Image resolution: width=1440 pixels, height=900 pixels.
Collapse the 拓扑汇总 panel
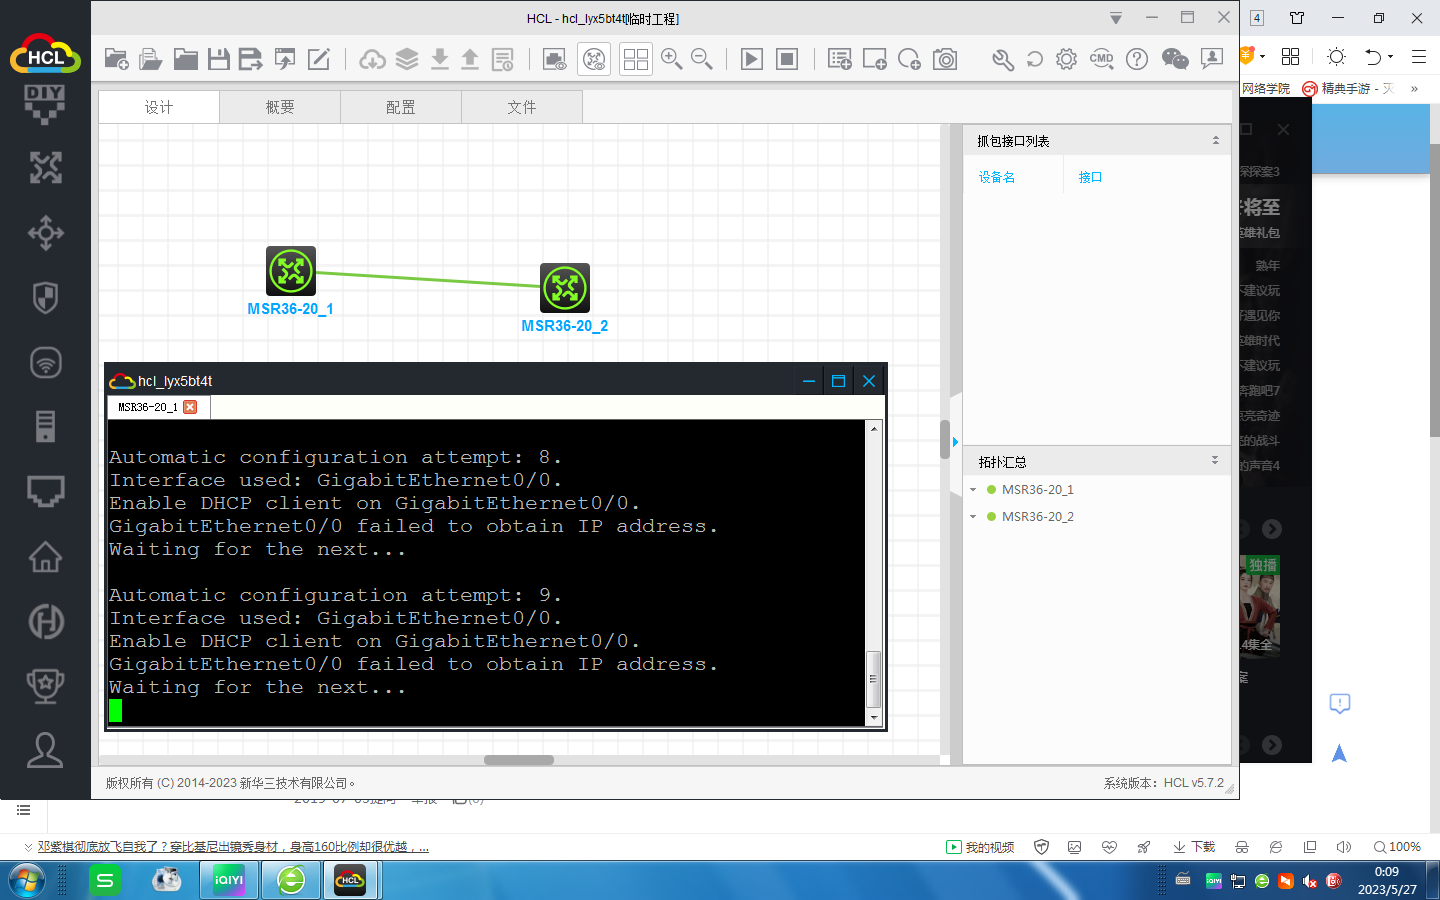1215,461
